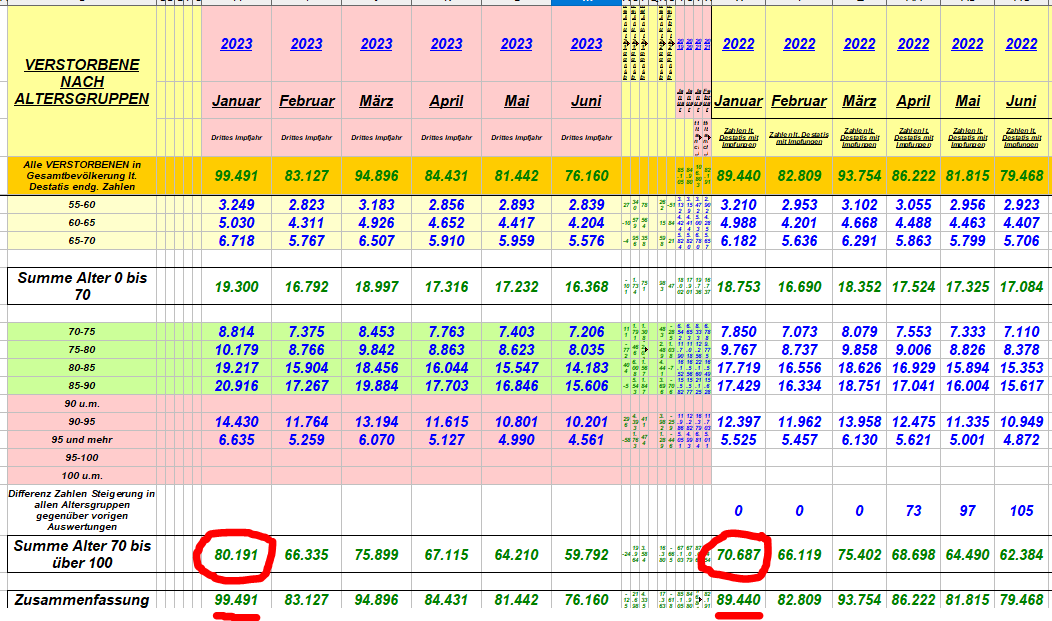Select the 'Summe Alter 70 bis über 100' label

pyautogui.click(x=82, y=555)
